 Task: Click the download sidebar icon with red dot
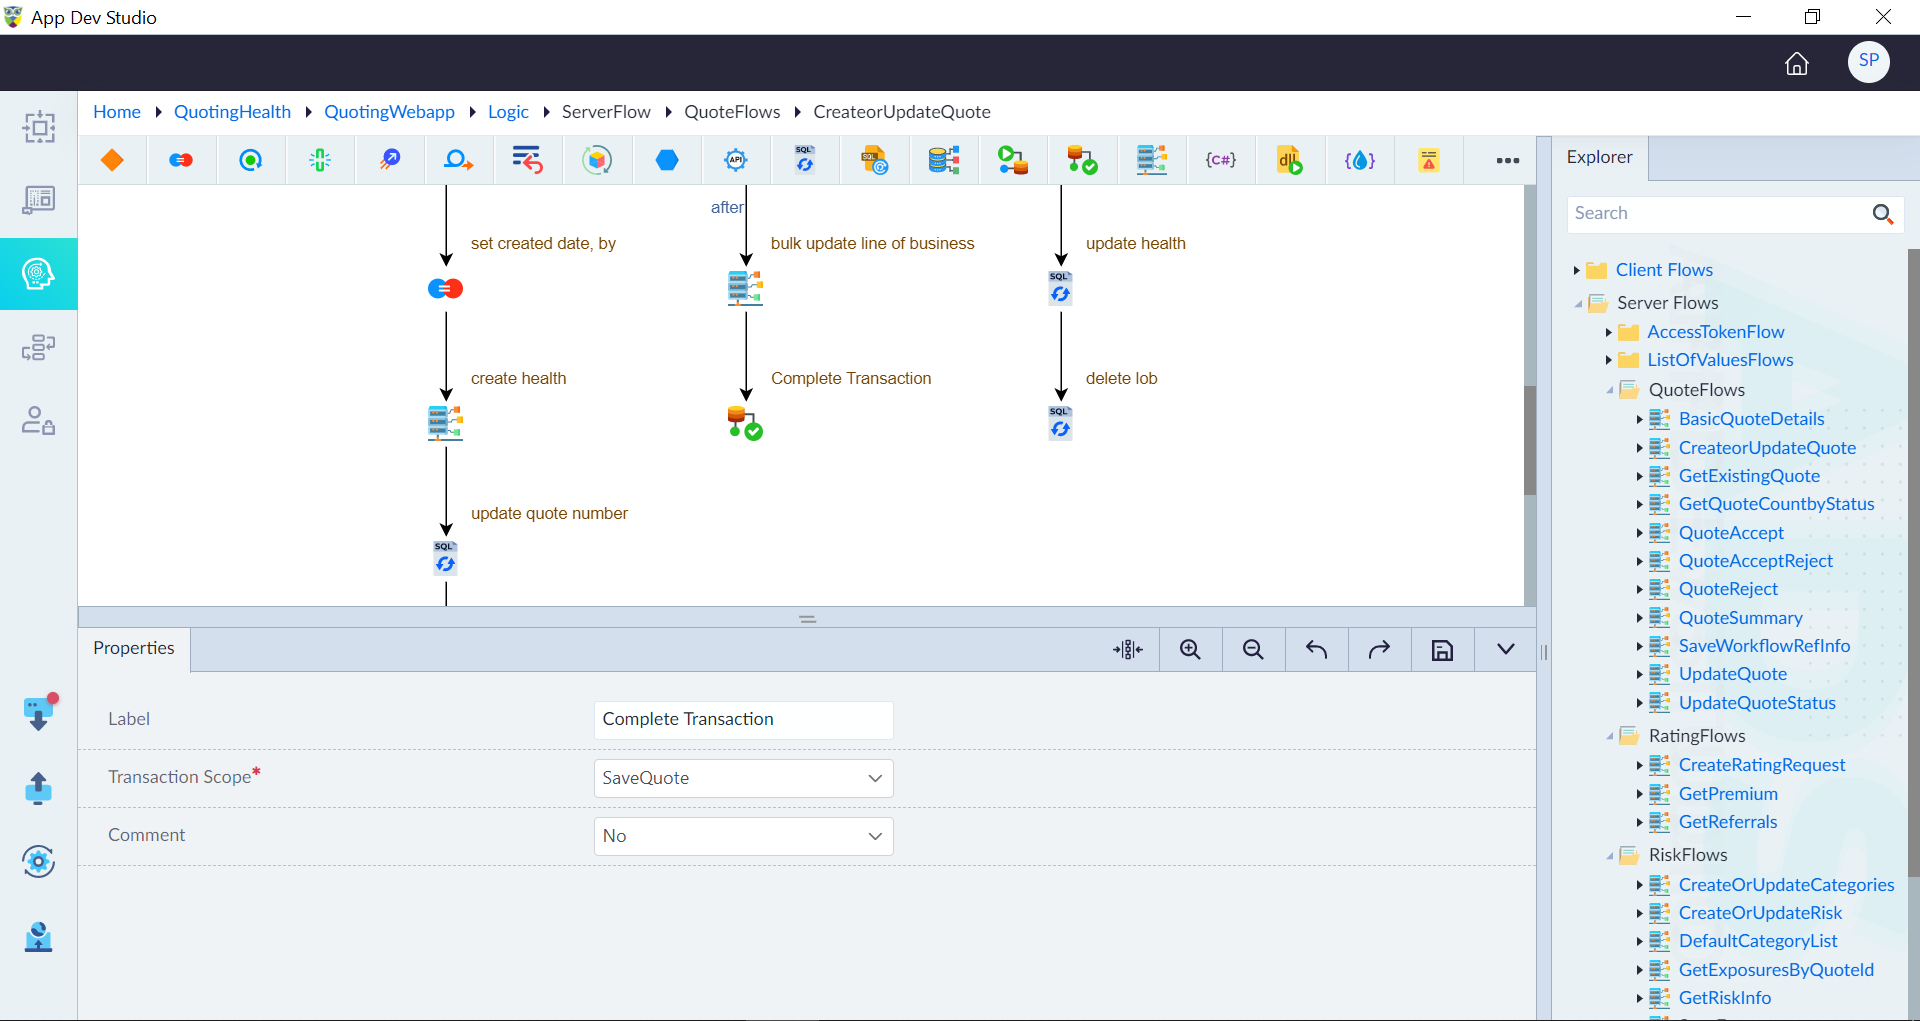(x=39, y=713)
